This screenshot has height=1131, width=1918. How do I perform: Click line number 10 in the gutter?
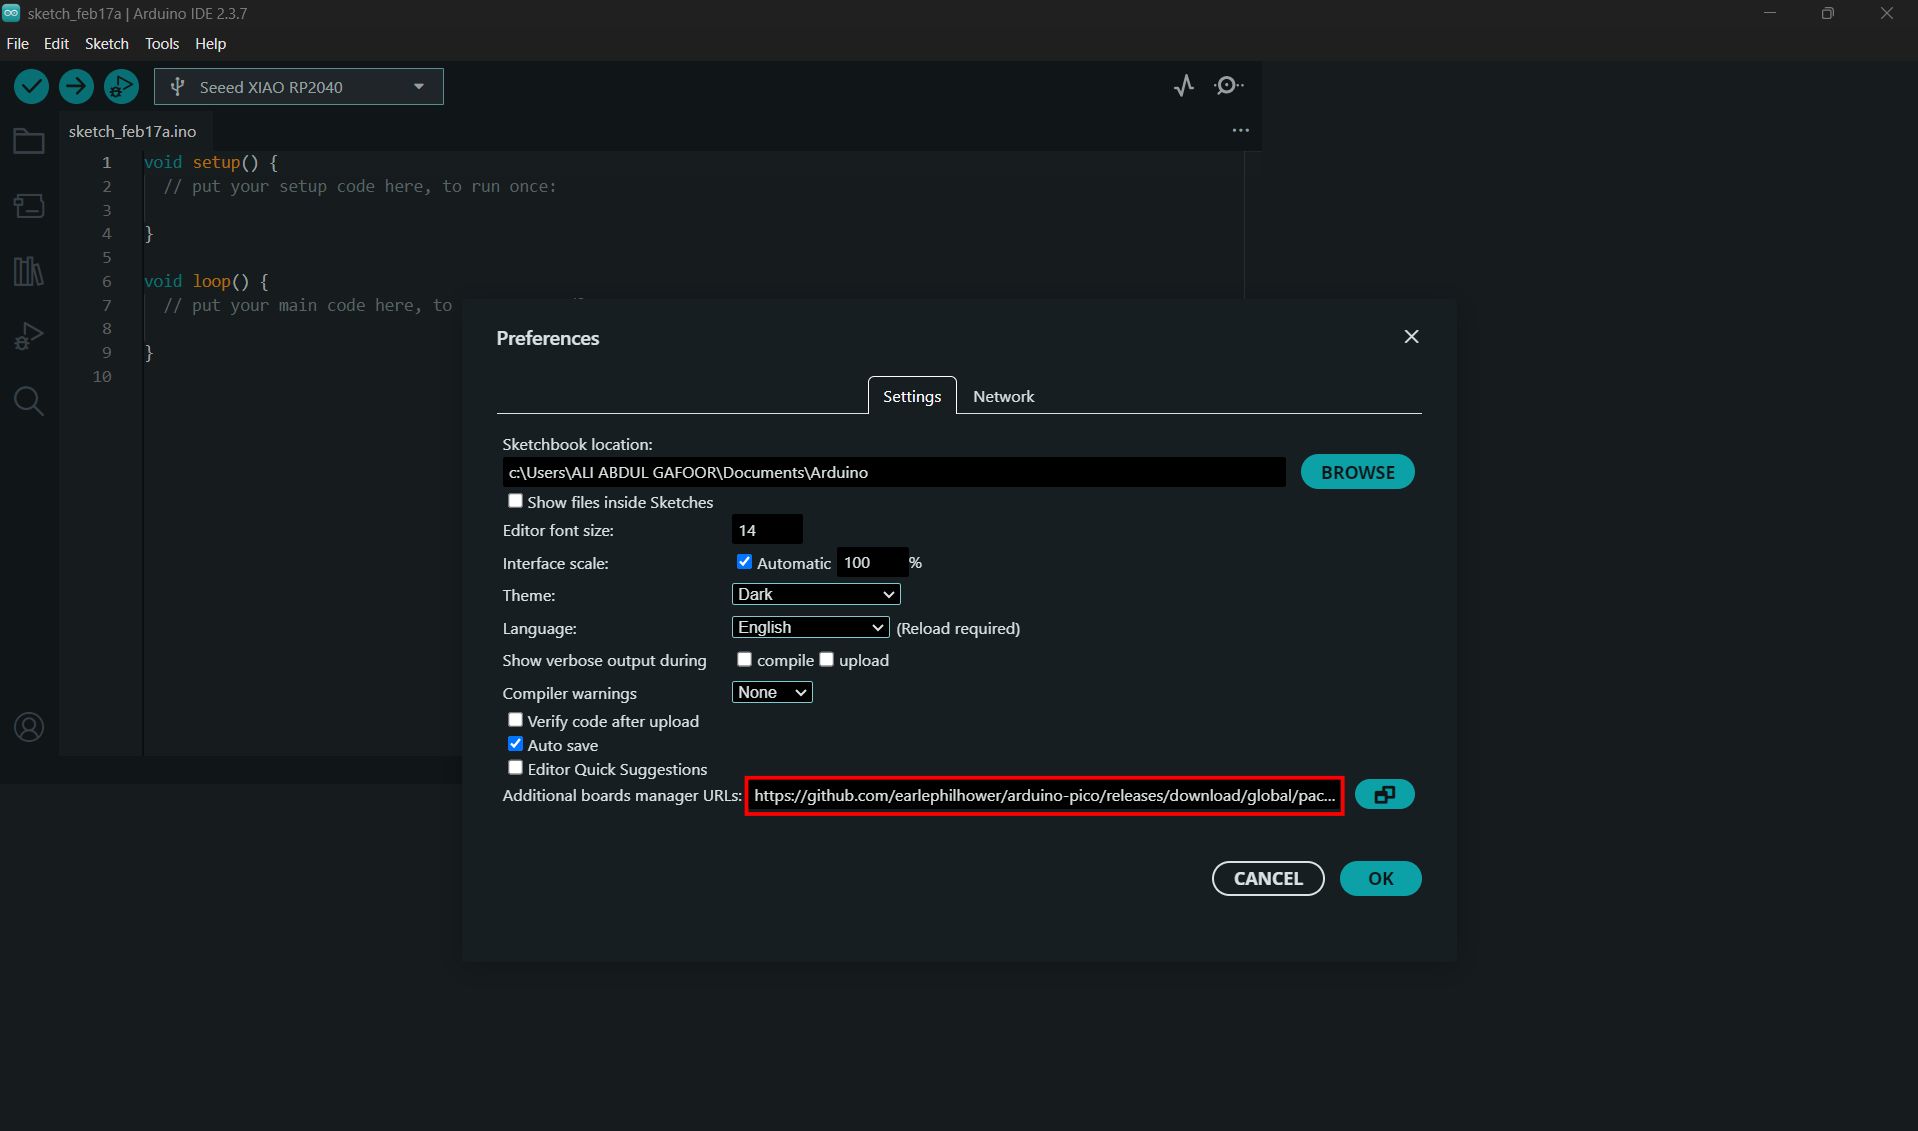102,376
